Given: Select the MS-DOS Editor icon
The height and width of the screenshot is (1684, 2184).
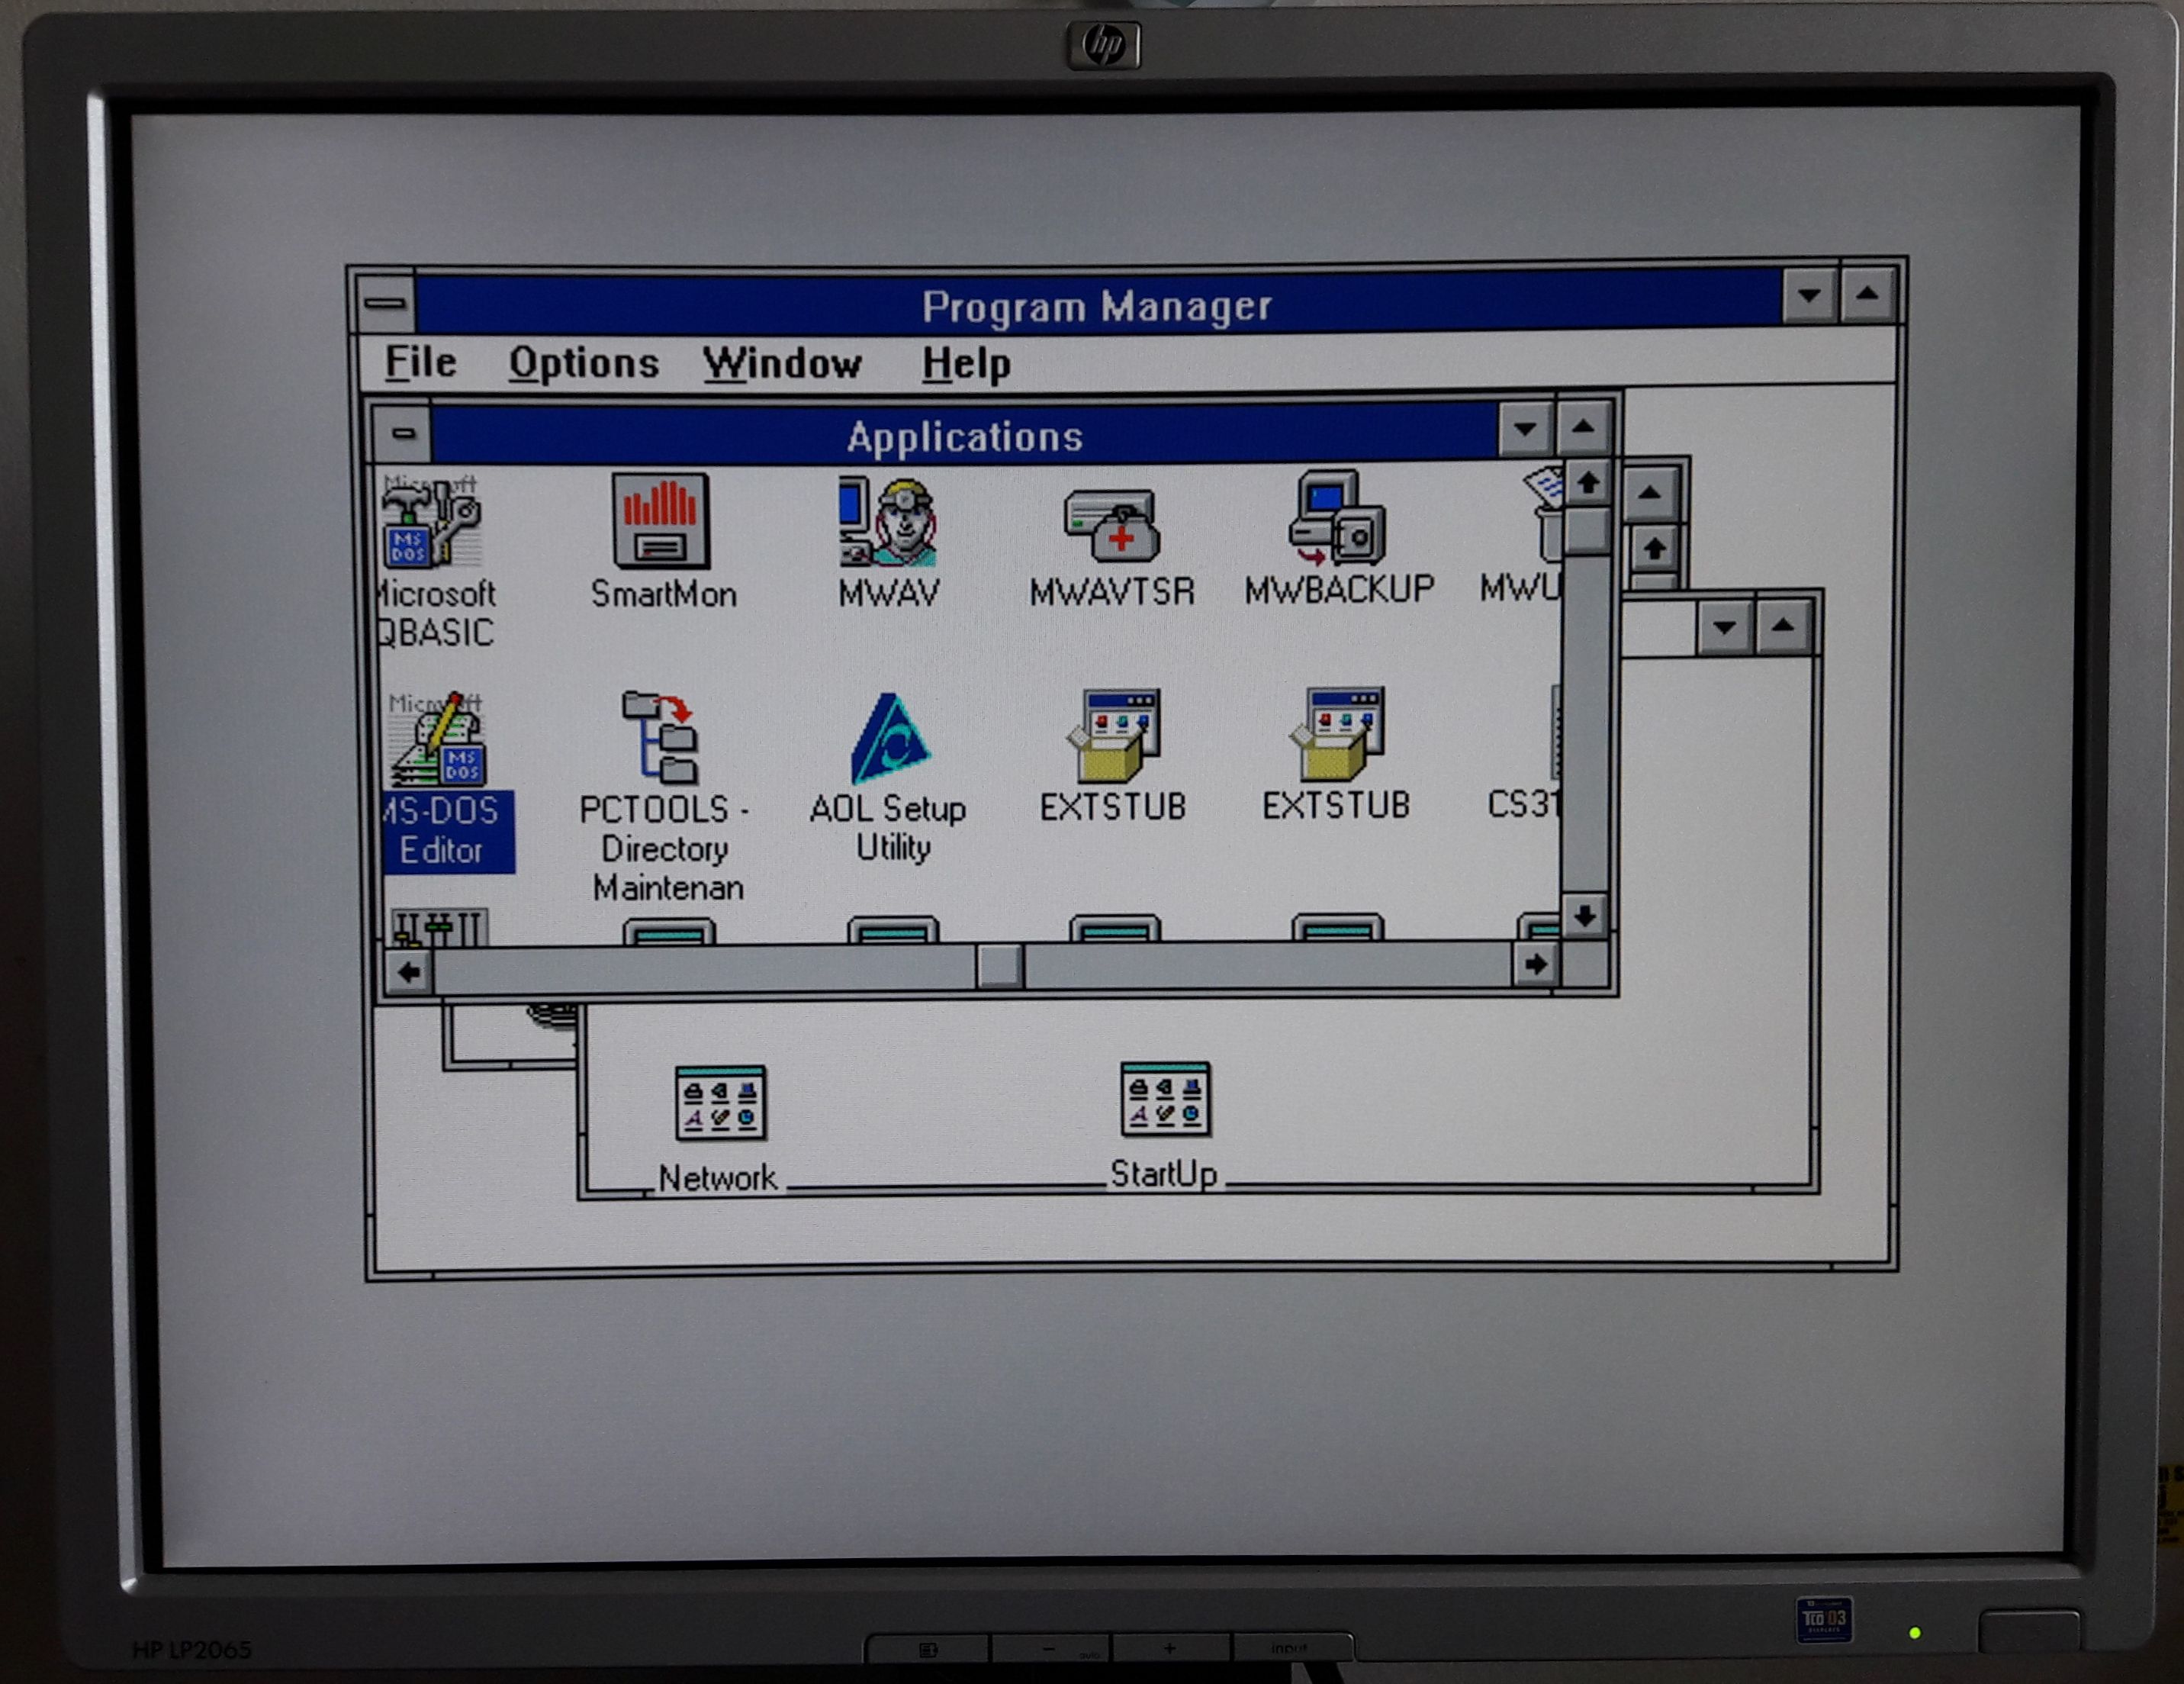Looking at the screenshot, I should [x=438, y=740].
